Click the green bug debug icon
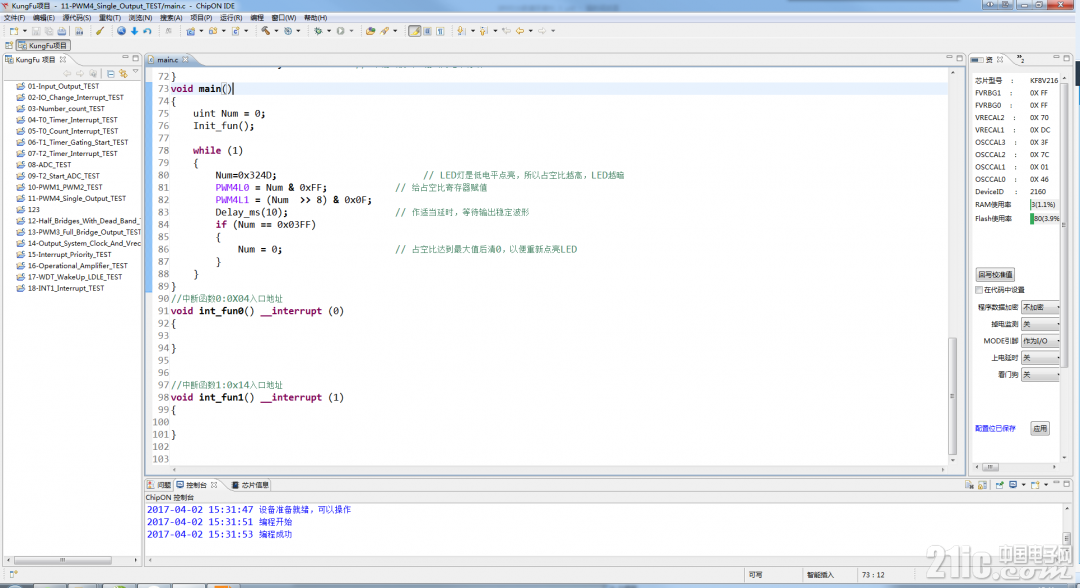 point(318,31)
